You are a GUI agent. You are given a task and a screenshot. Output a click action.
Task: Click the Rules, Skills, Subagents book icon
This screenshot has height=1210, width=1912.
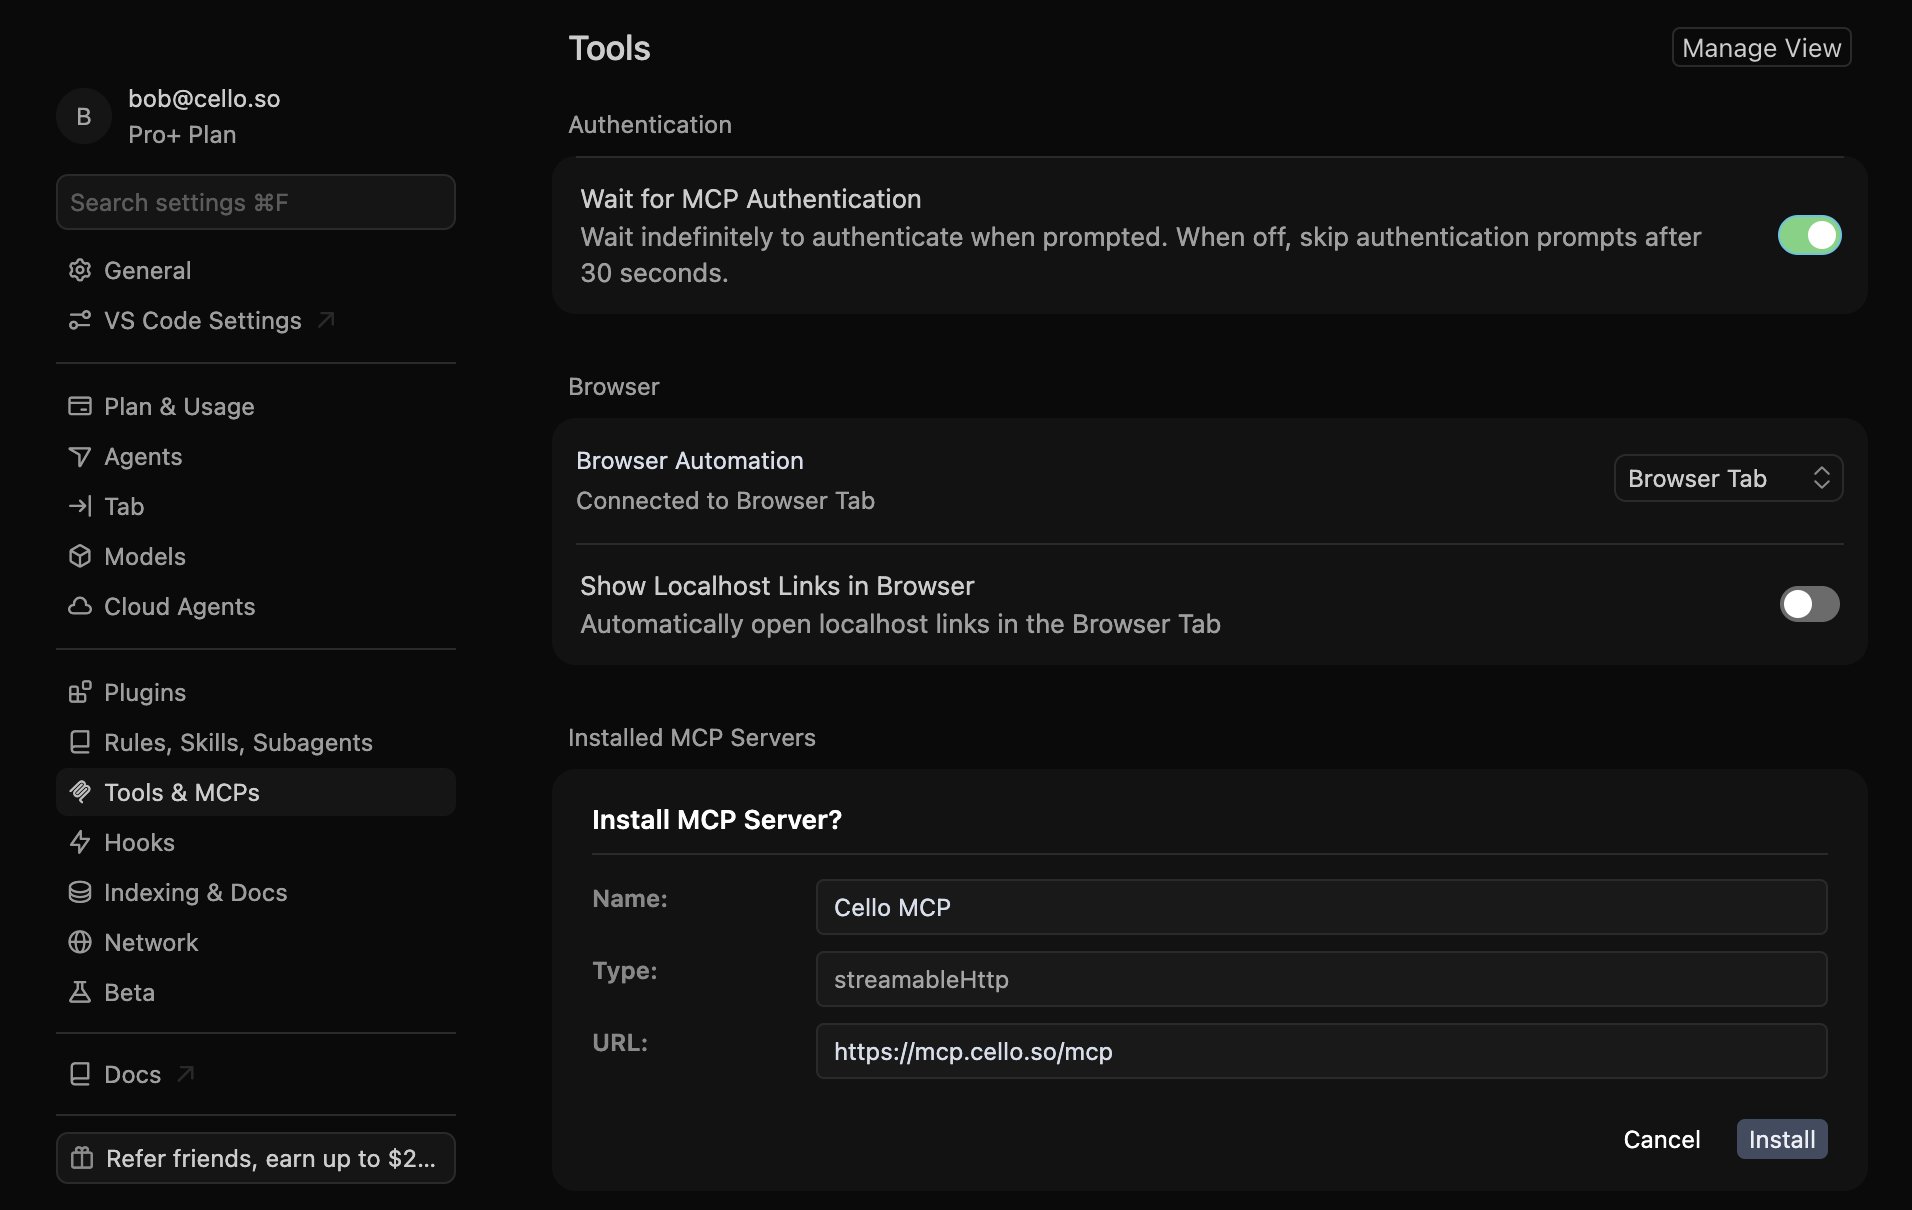tap(80, 742)
